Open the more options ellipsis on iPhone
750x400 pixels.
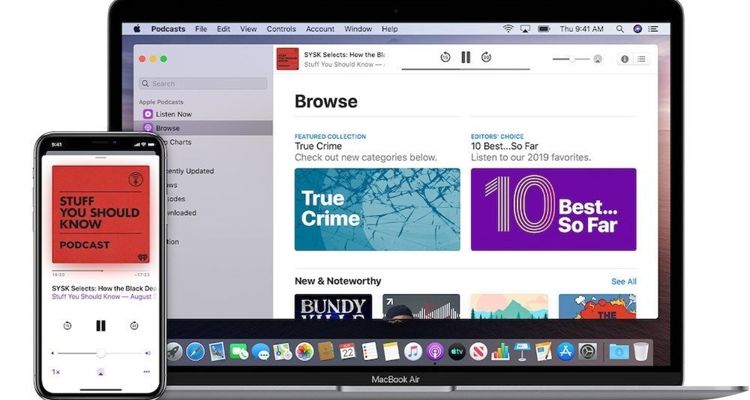point(146,372)
